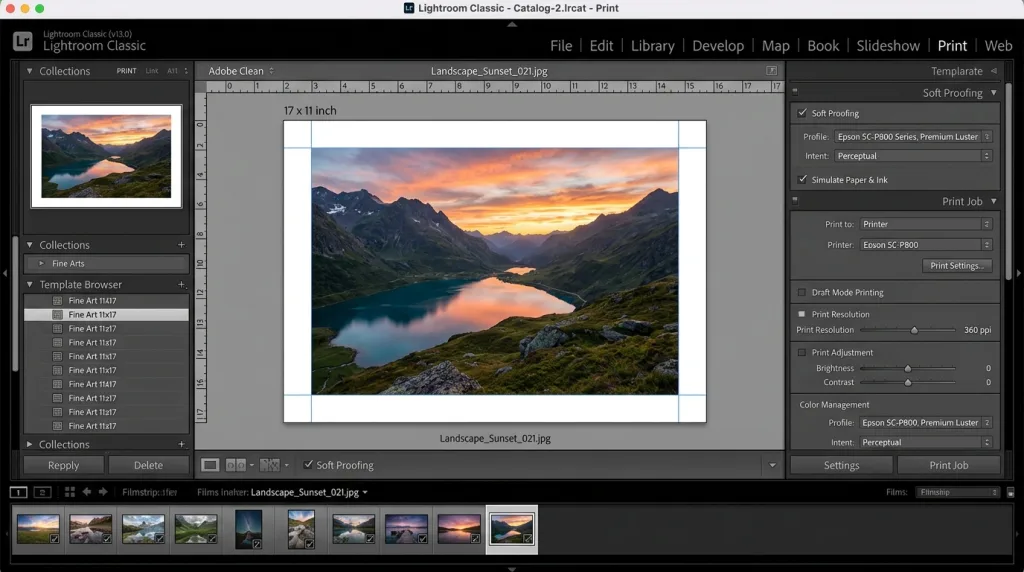Hide the top module bar using the triangle
This screenshot has width=1024, height=572.
coord(512,24)
